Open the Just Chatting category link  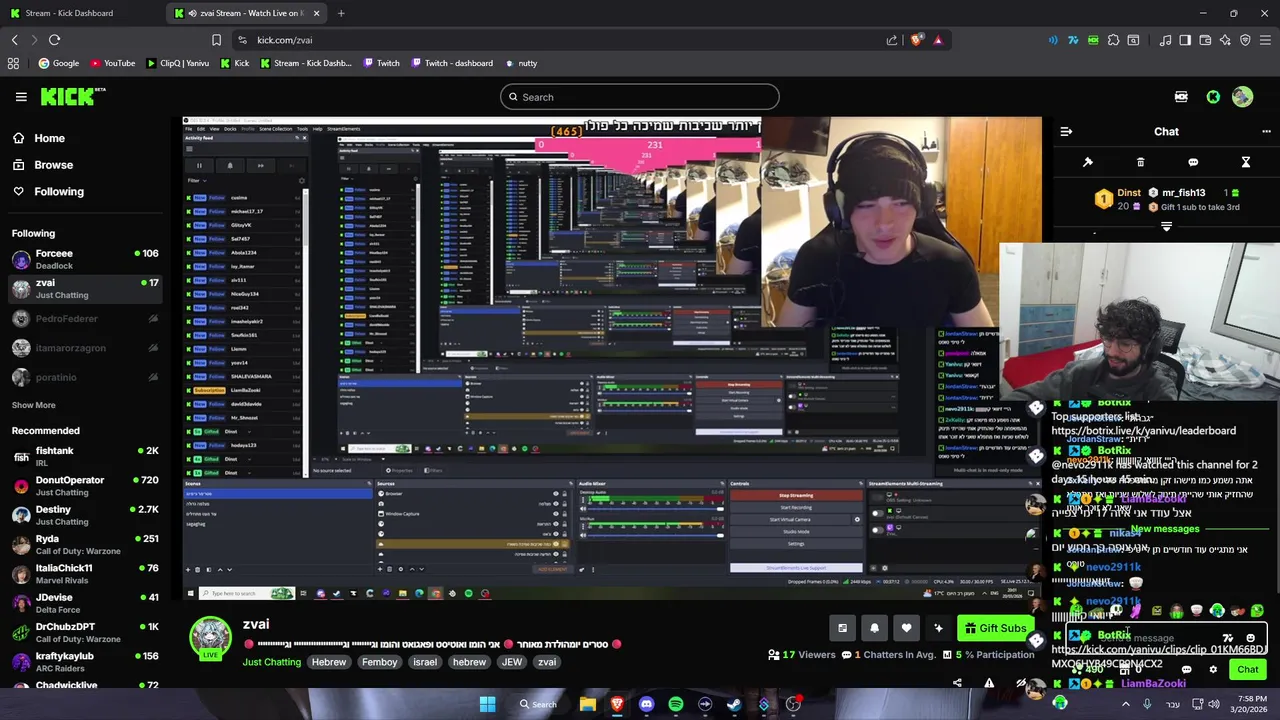click(271, 662)
